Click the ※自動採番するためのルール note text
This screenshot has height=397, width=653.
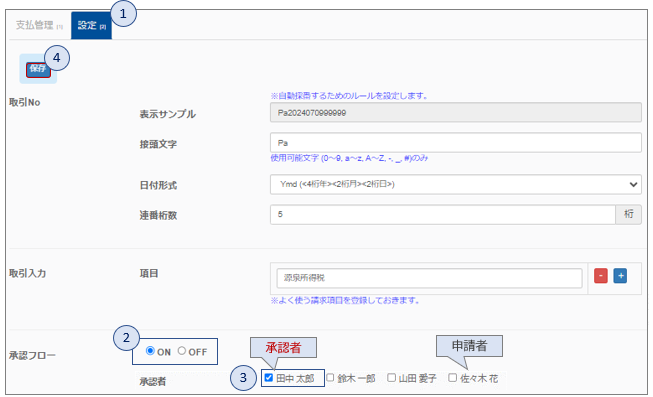[349, 96]
